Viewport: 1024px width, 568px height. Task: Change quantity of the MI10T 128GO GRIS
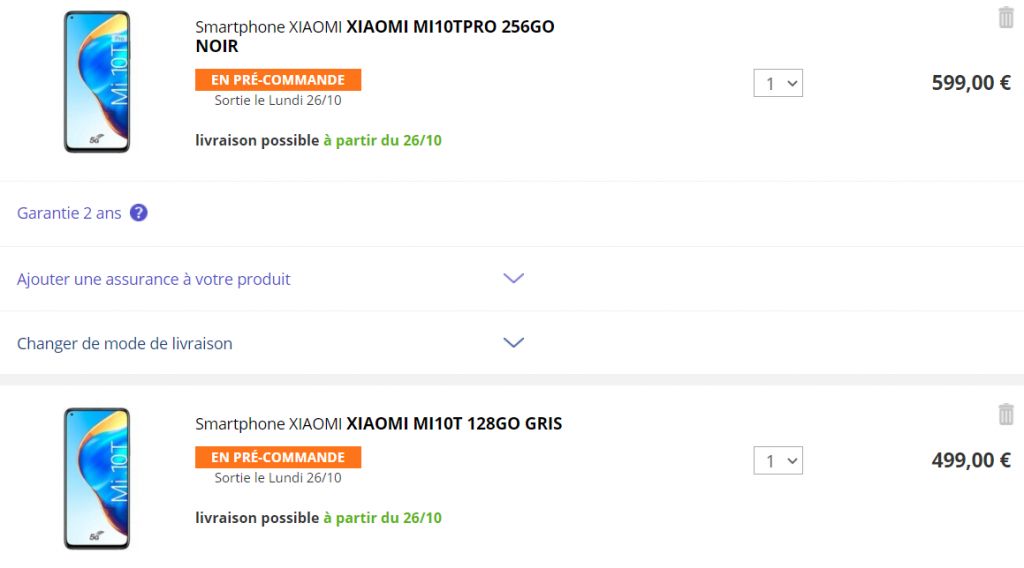(778, 460)
